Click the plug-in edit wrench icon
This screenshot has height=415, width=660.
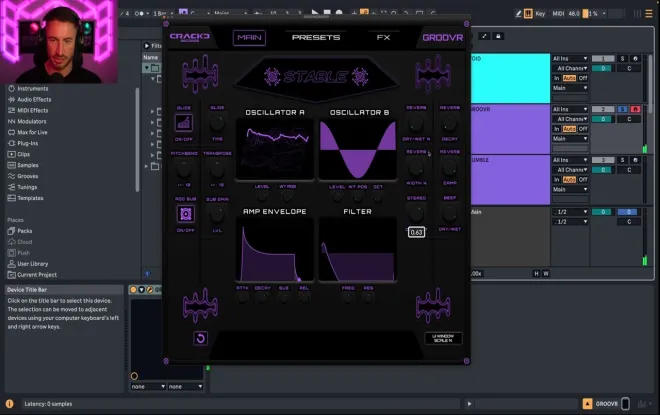tap(149, 290)
